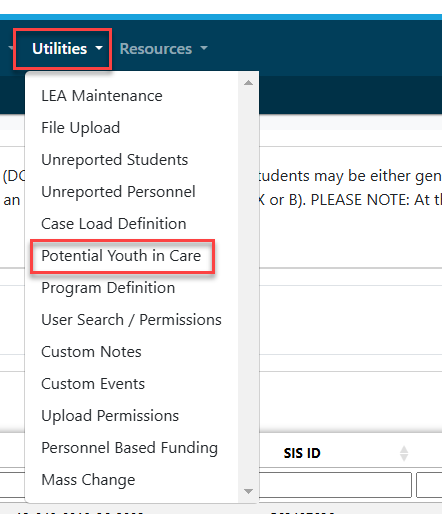This screenshot has width=442, height=514.
Task: Select Mass Change menu item
Action: (x=88, y=480)
